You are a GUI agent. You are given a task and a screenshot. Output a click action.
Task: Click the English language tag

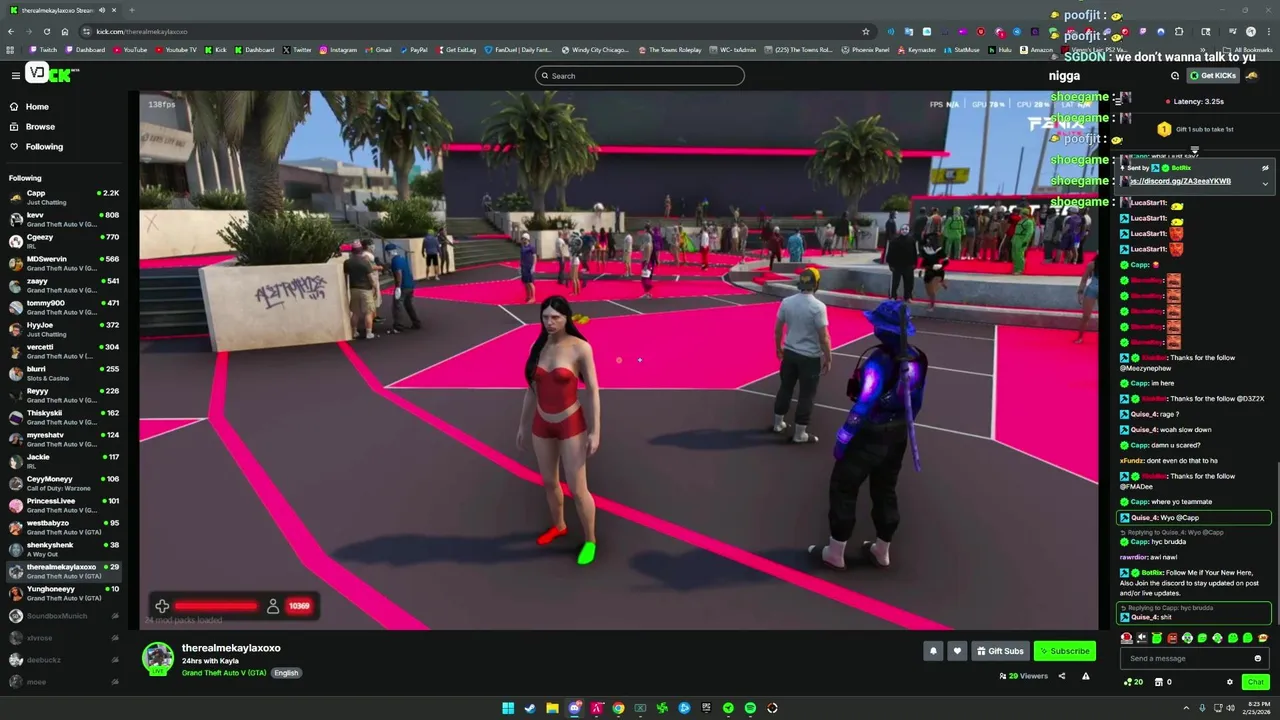point(286,673)
